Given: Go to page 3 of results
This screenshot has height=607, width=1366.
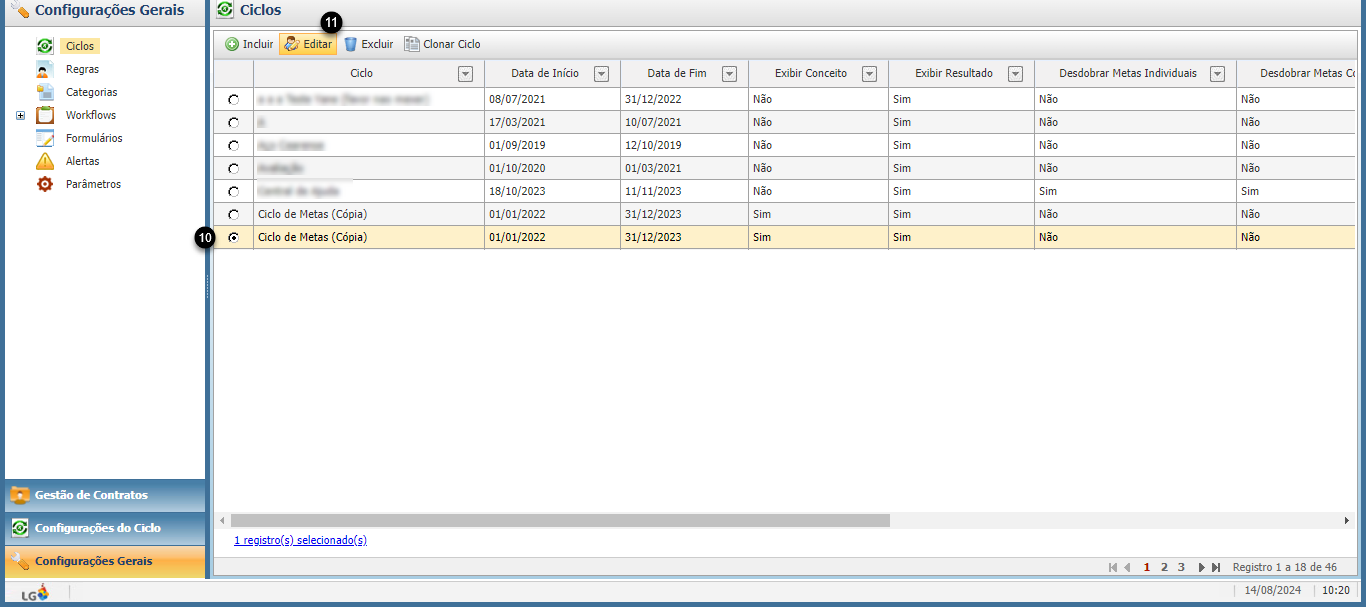Looking at the screenshot, I should (1181, 567).
